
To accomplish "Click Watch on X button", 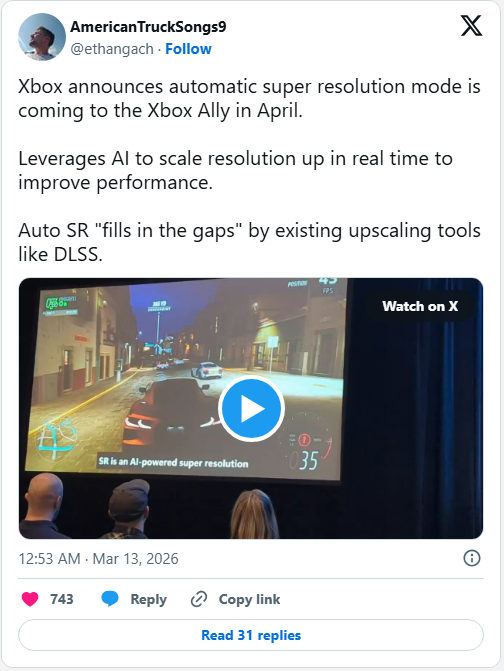I will coord(420,306).
